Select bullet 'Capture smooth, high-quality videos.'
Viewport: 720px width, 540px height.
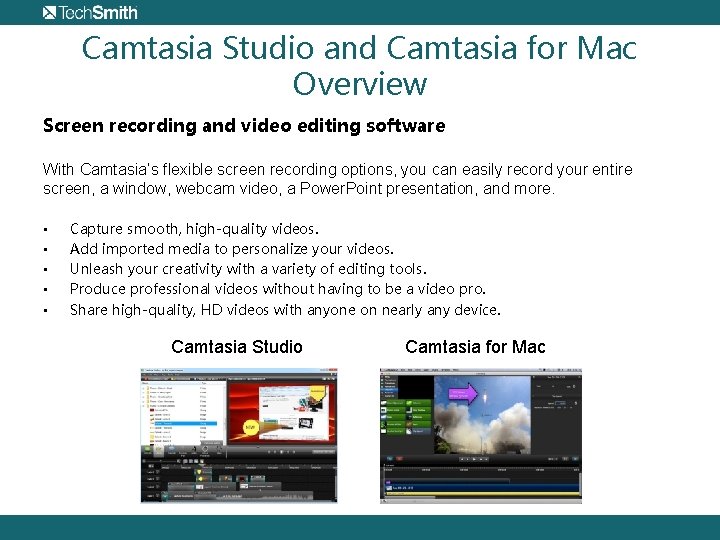[194, 229]
